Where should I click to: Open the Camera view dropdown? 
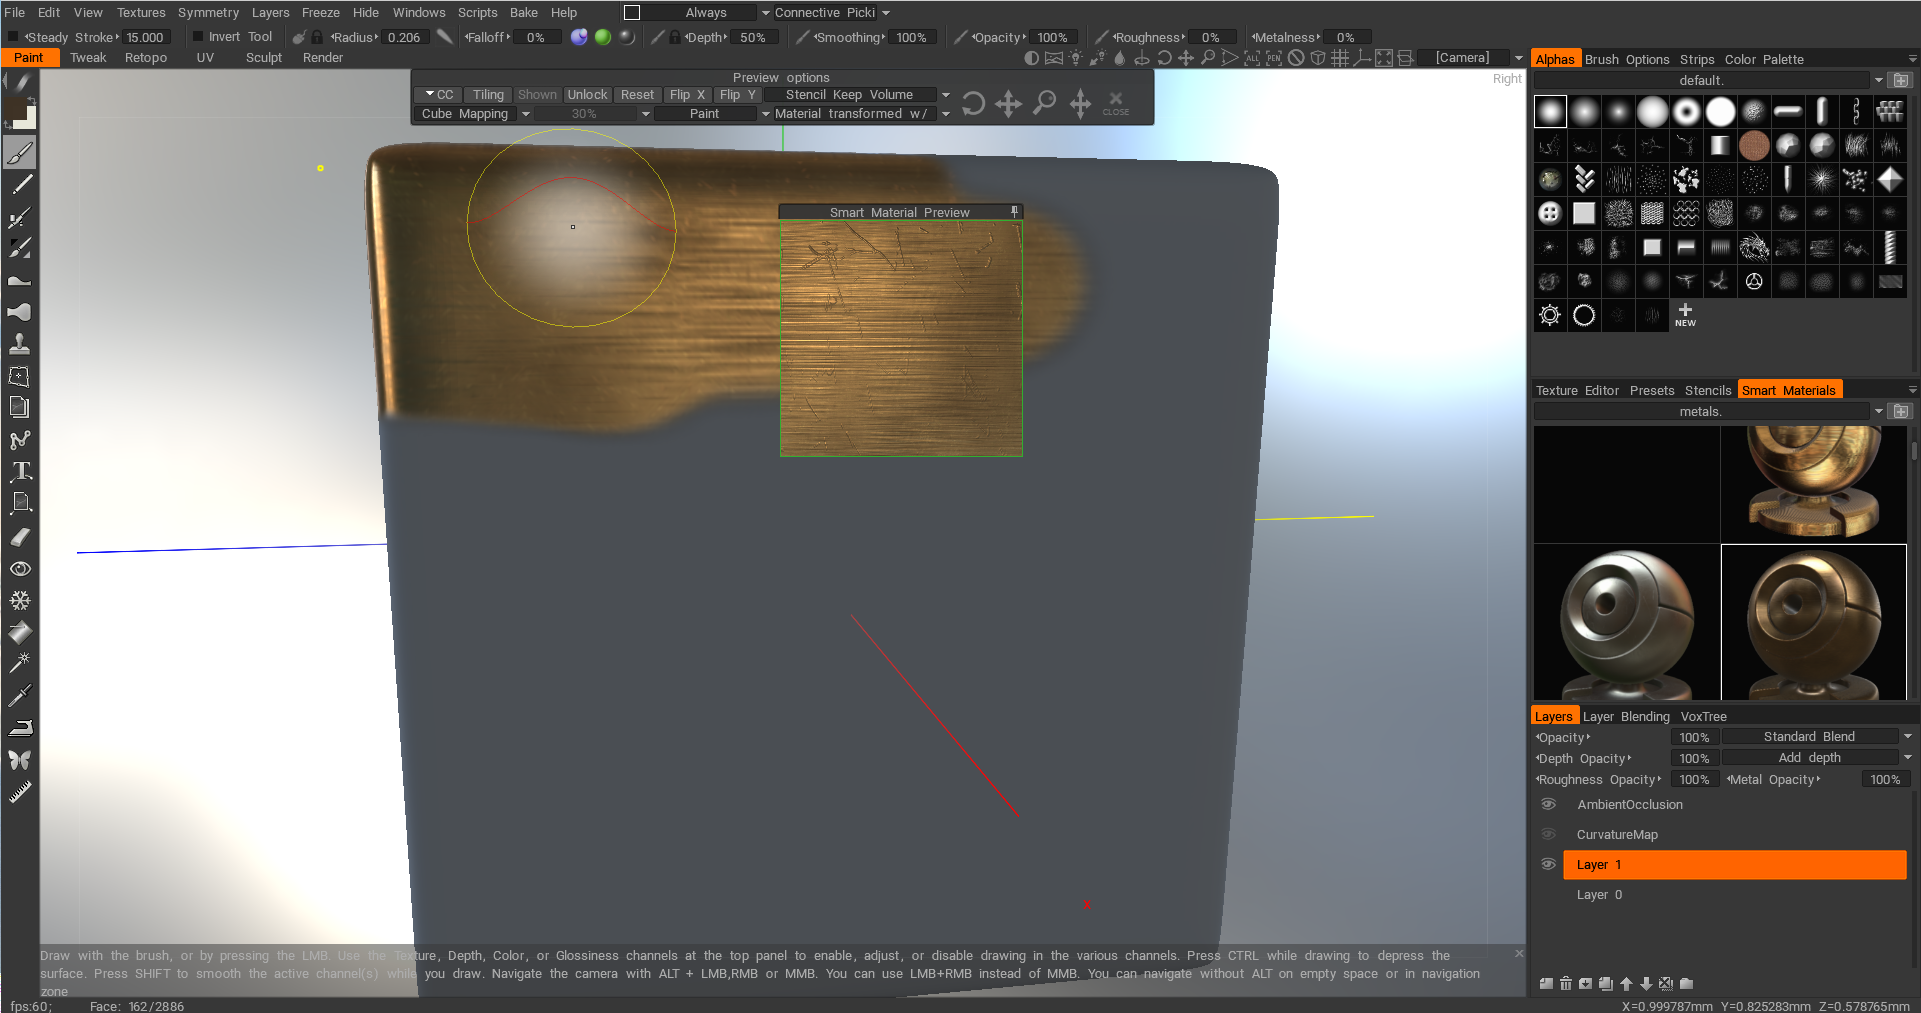click(1518, 58)
